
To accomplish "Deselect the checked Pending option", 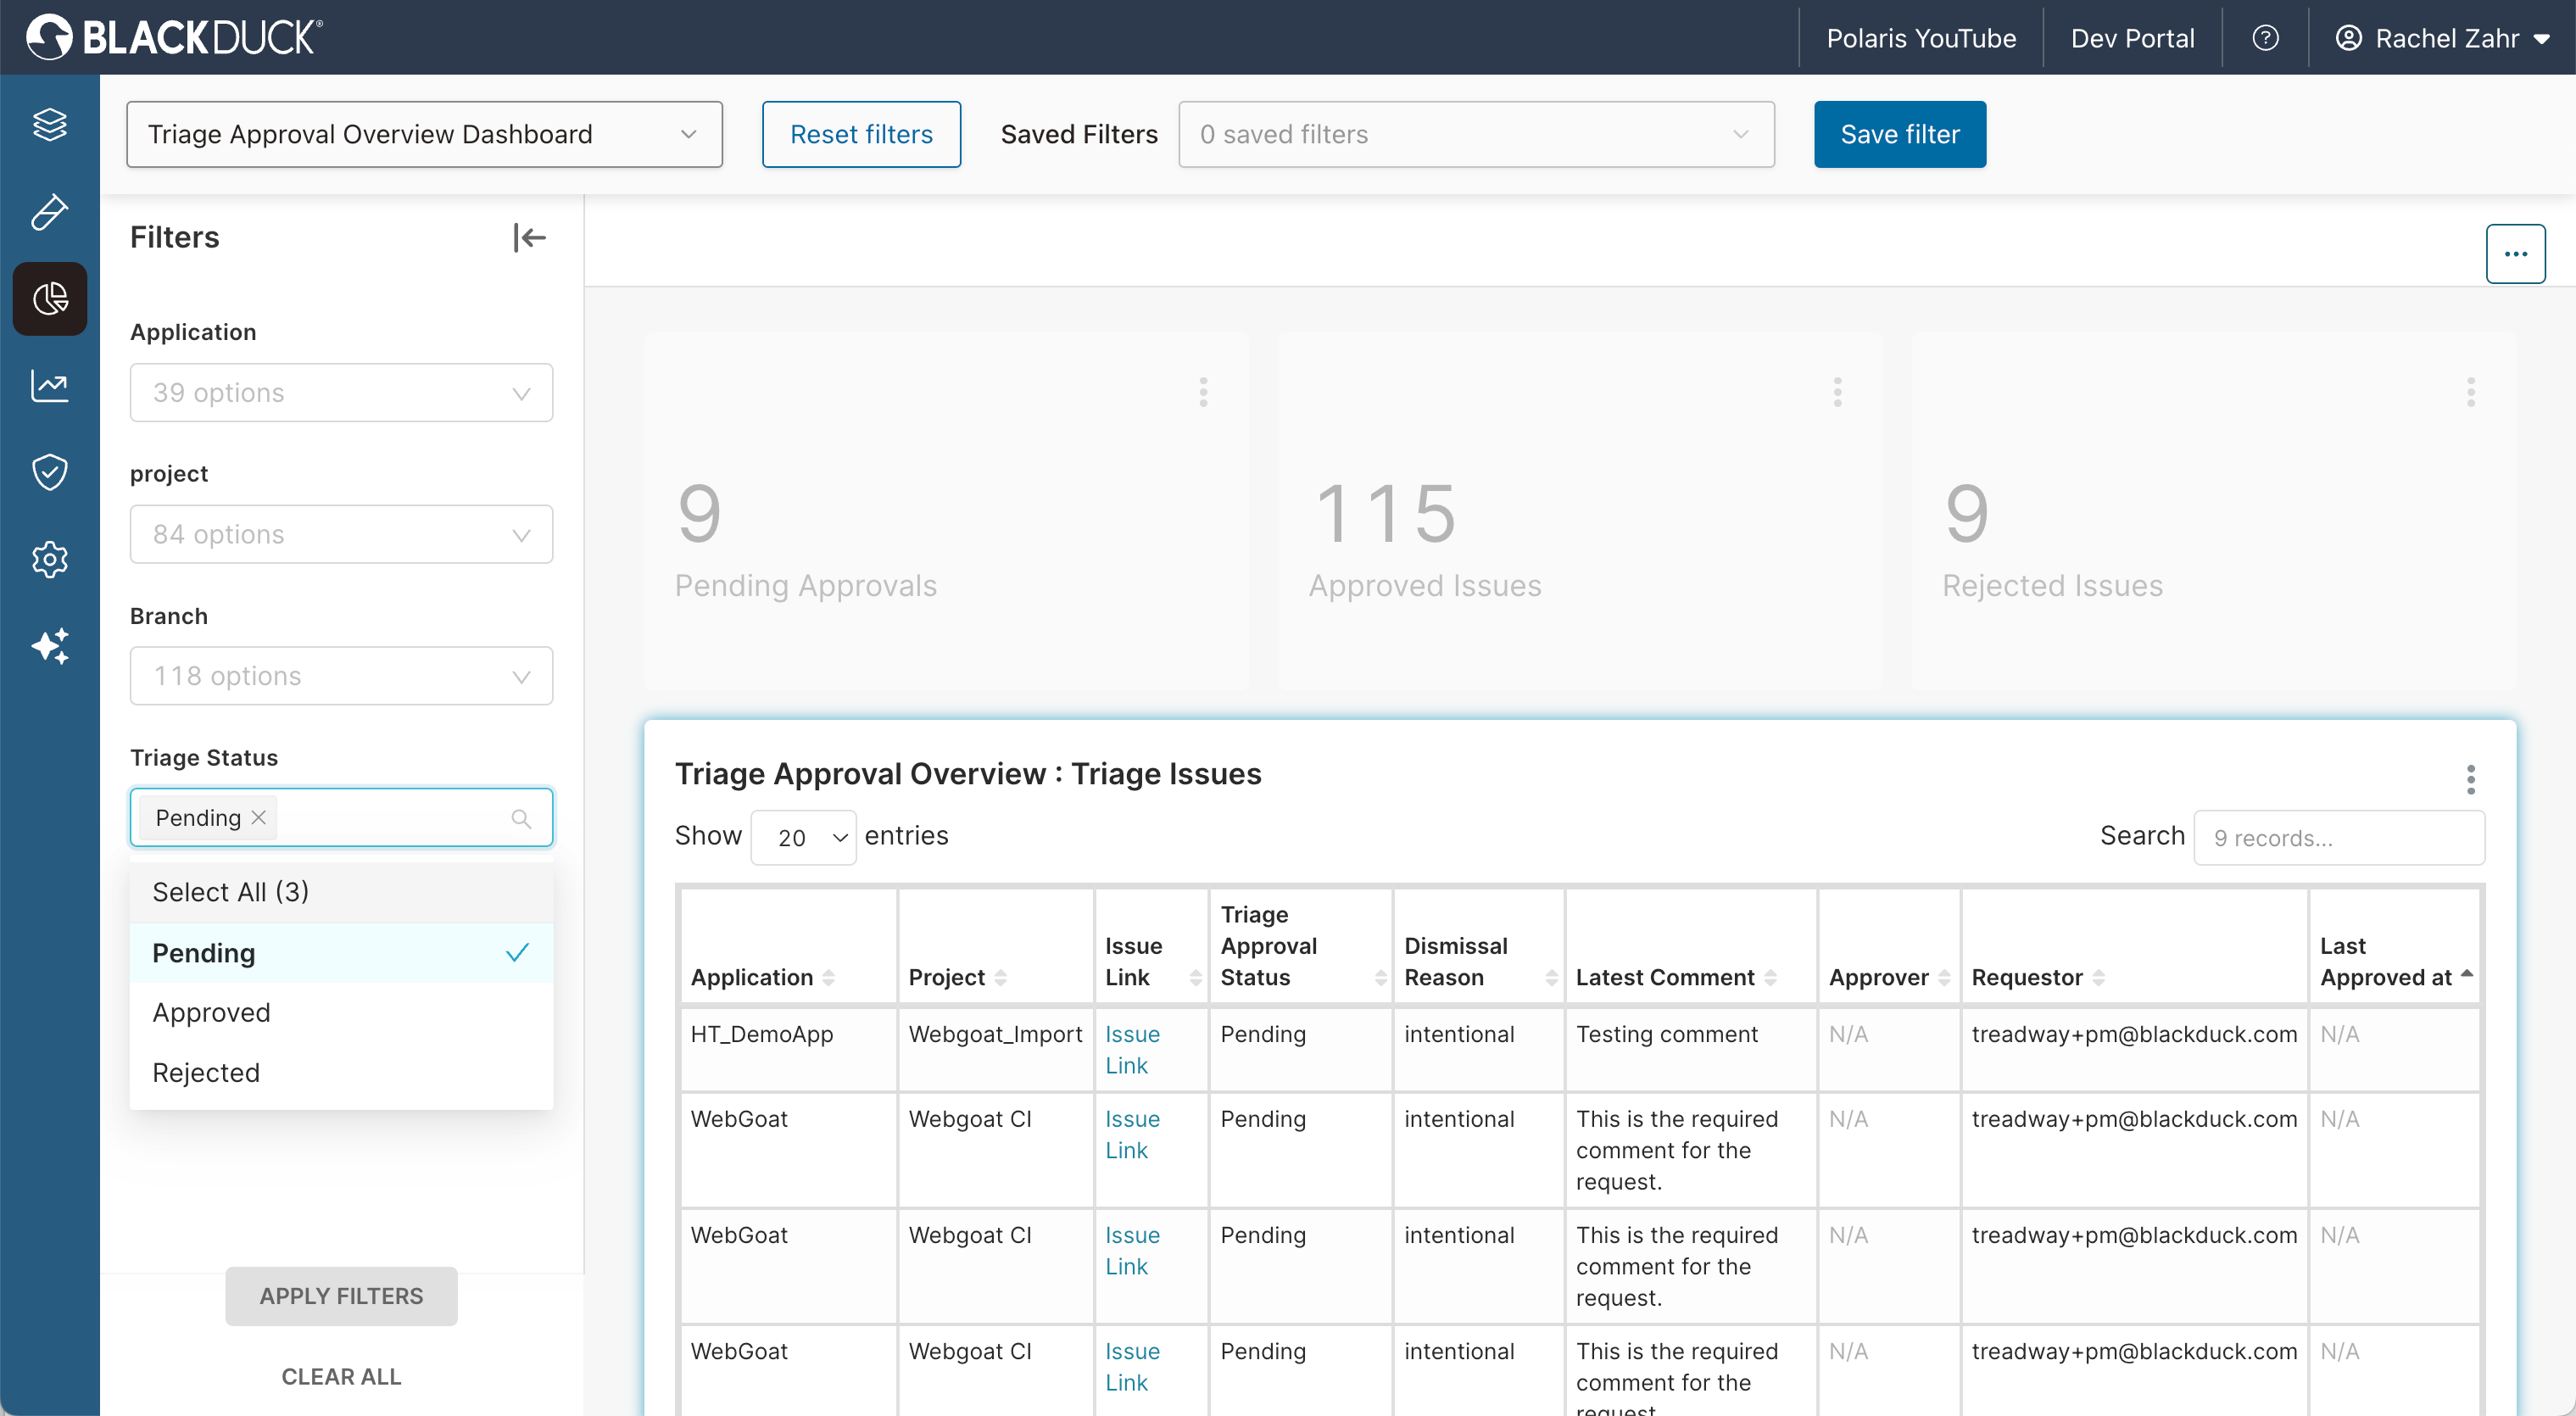I will (x=340, y=953).
